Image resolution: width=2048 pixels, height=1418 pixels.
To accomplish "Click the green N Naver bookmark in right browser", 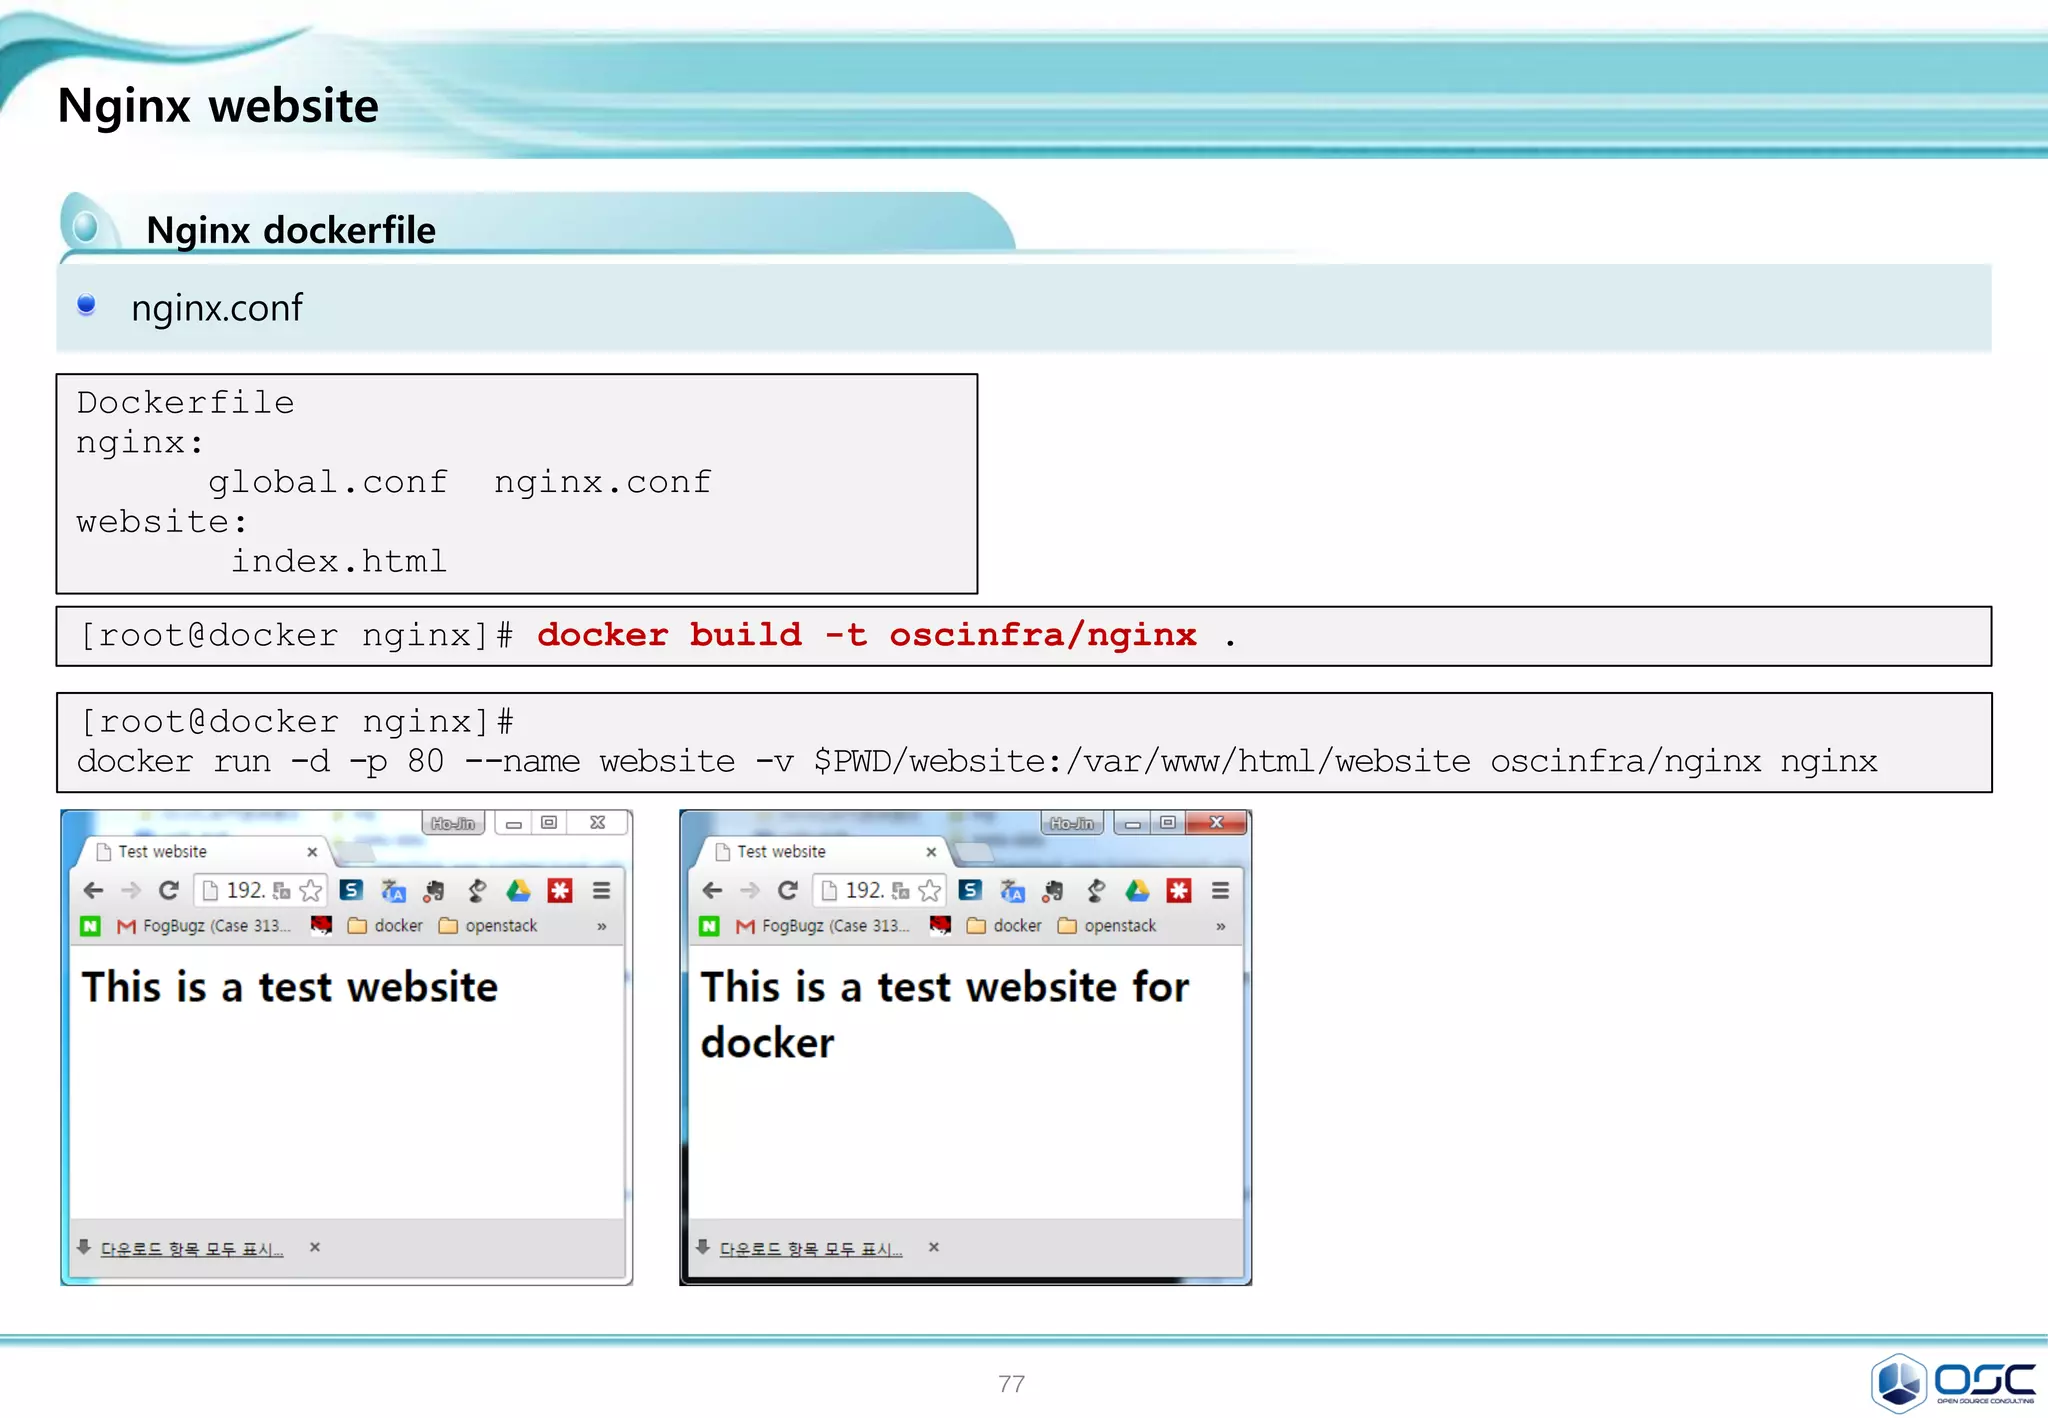I will pyautogui.click(x=709, y=926).
